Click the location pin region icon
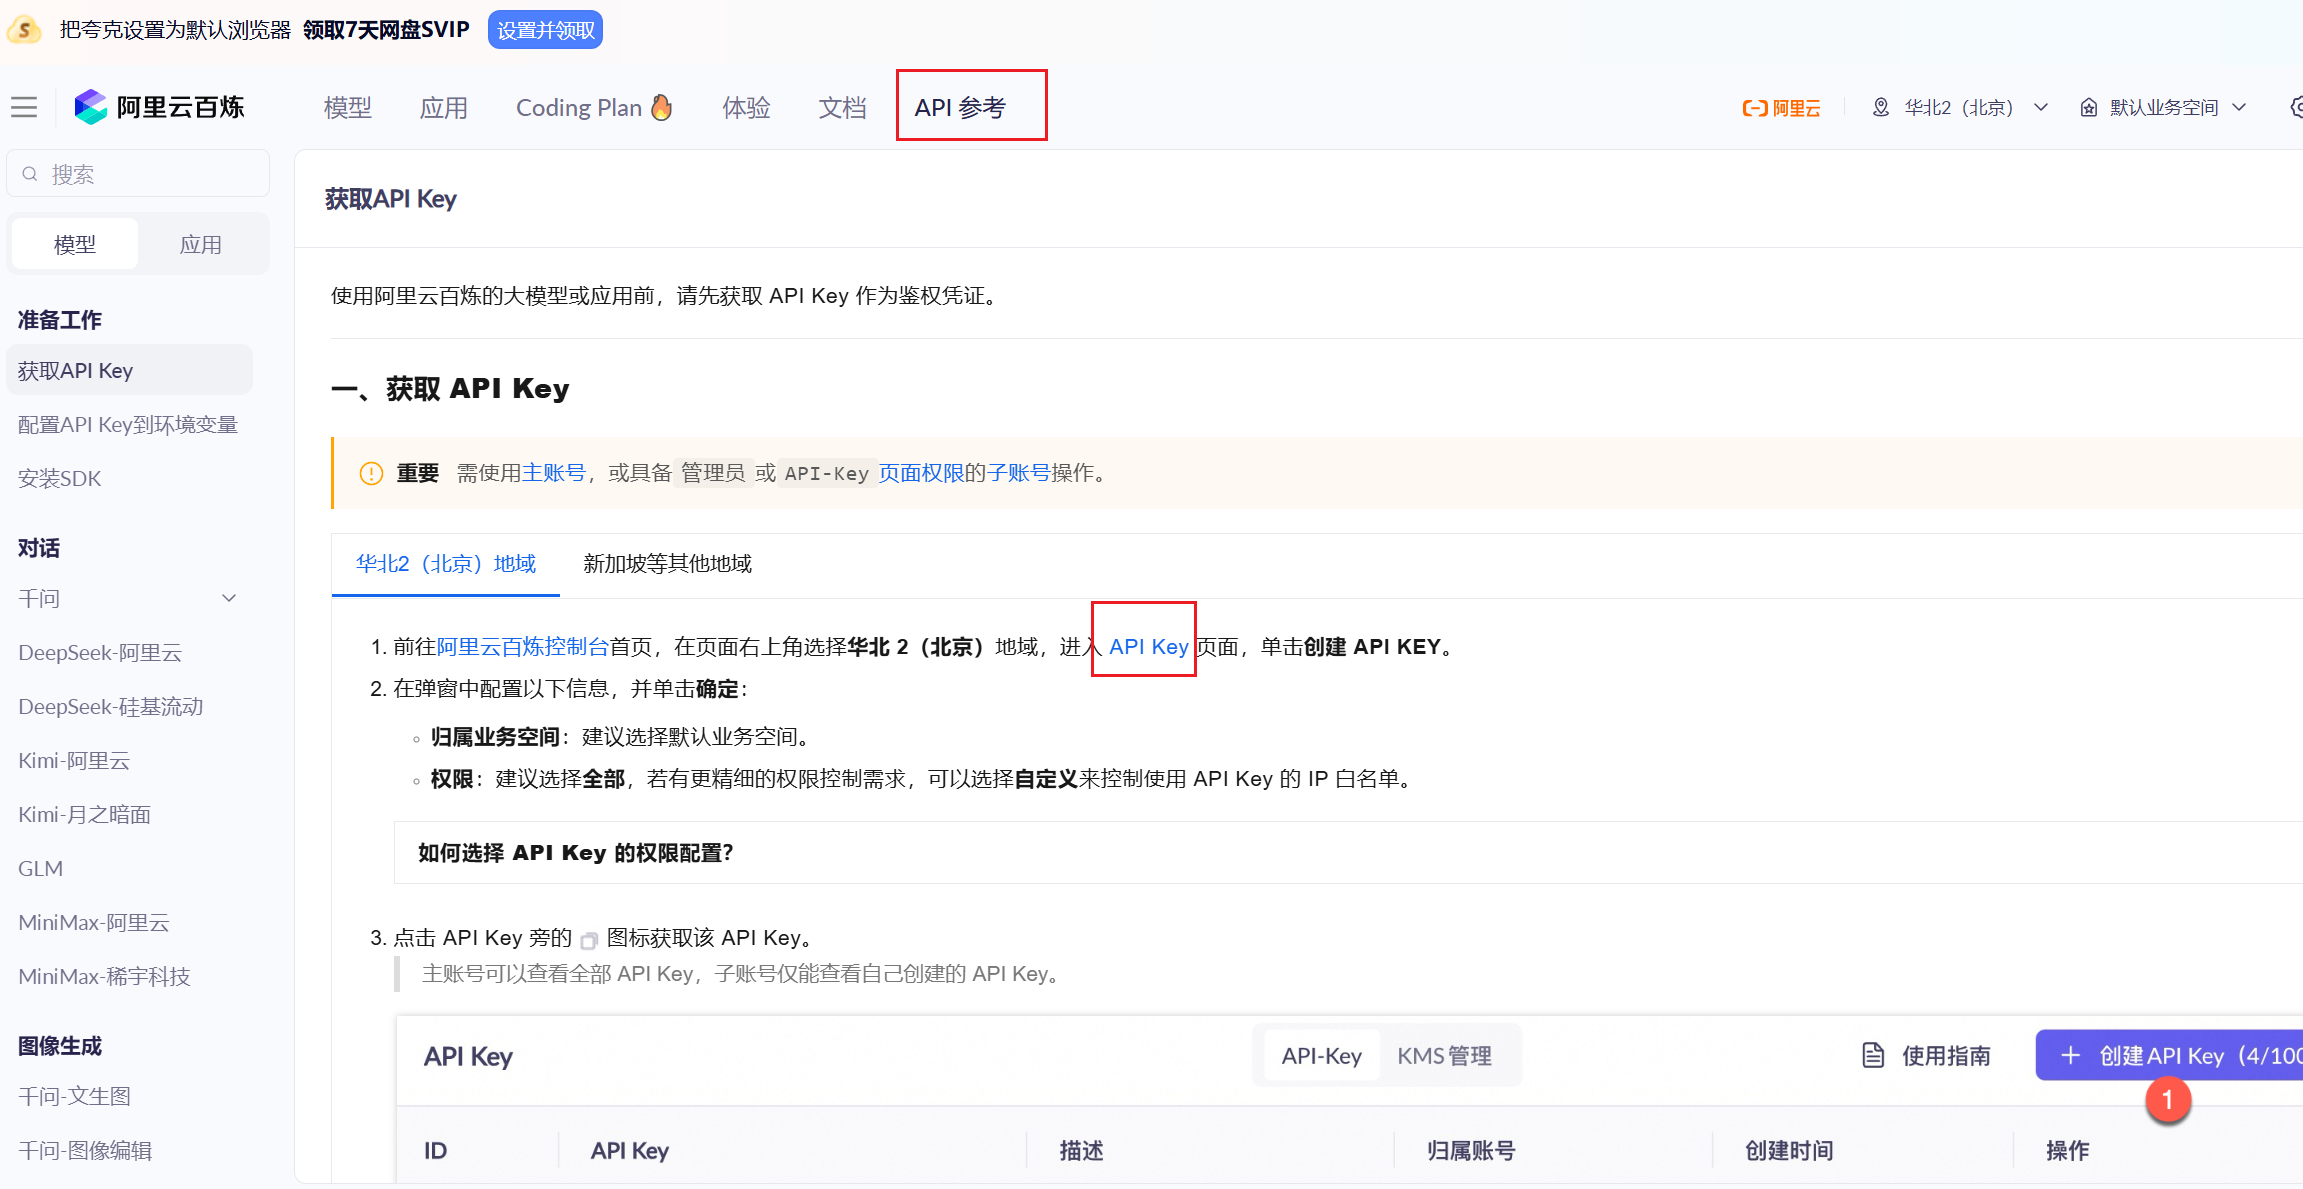2303x1189 pixels. click(x=1880, y=107)
